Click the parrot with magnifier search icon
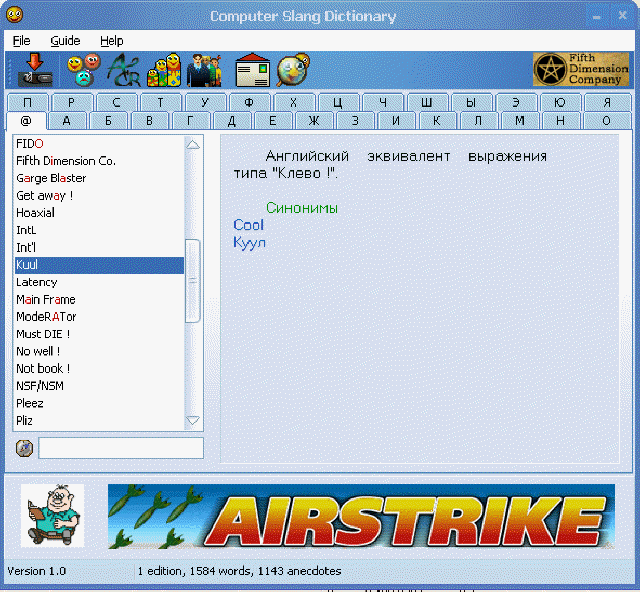The width and height of the screenshot is (640, 592). pos(293,70)
